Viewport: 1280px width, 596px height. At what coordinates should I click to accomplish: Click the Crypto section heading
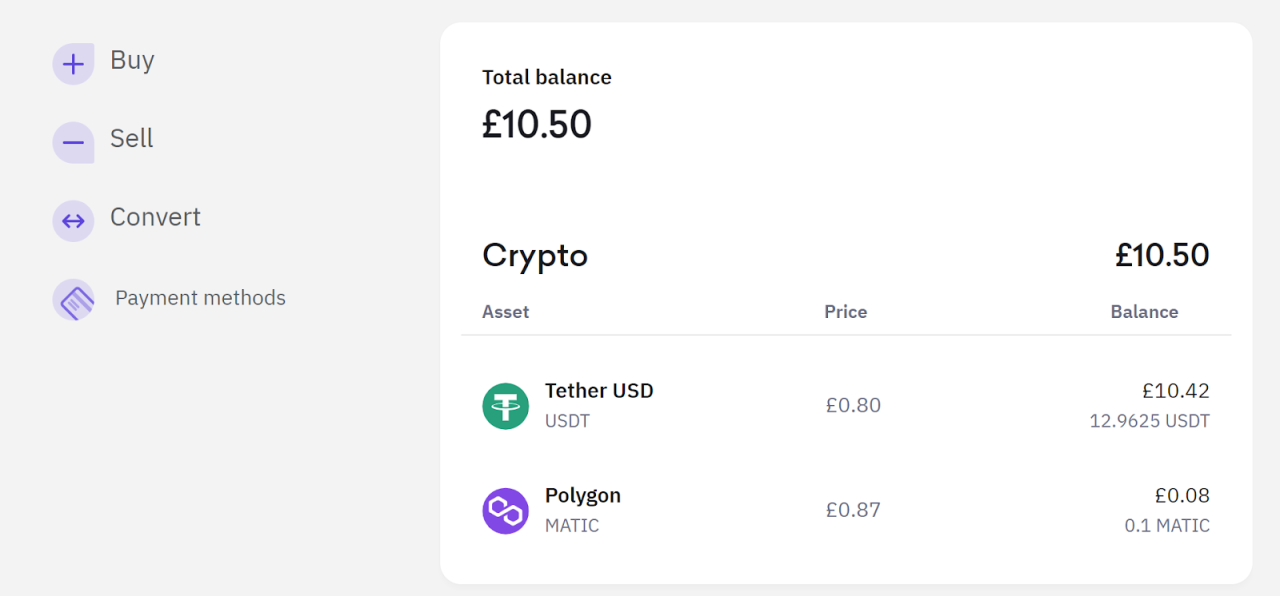[534, 256]
